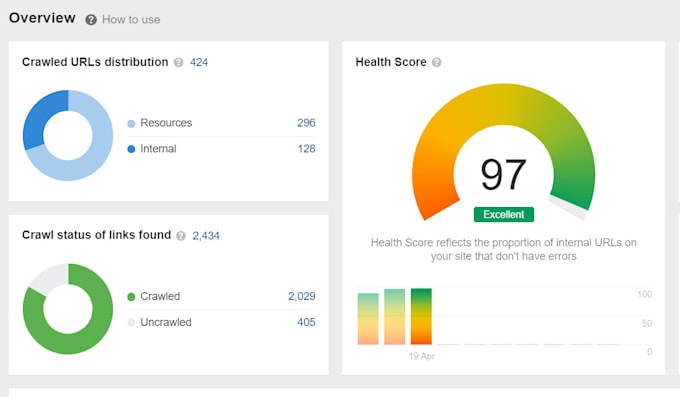Click the blue URL distribution donut chart

(x=68, y=135)
